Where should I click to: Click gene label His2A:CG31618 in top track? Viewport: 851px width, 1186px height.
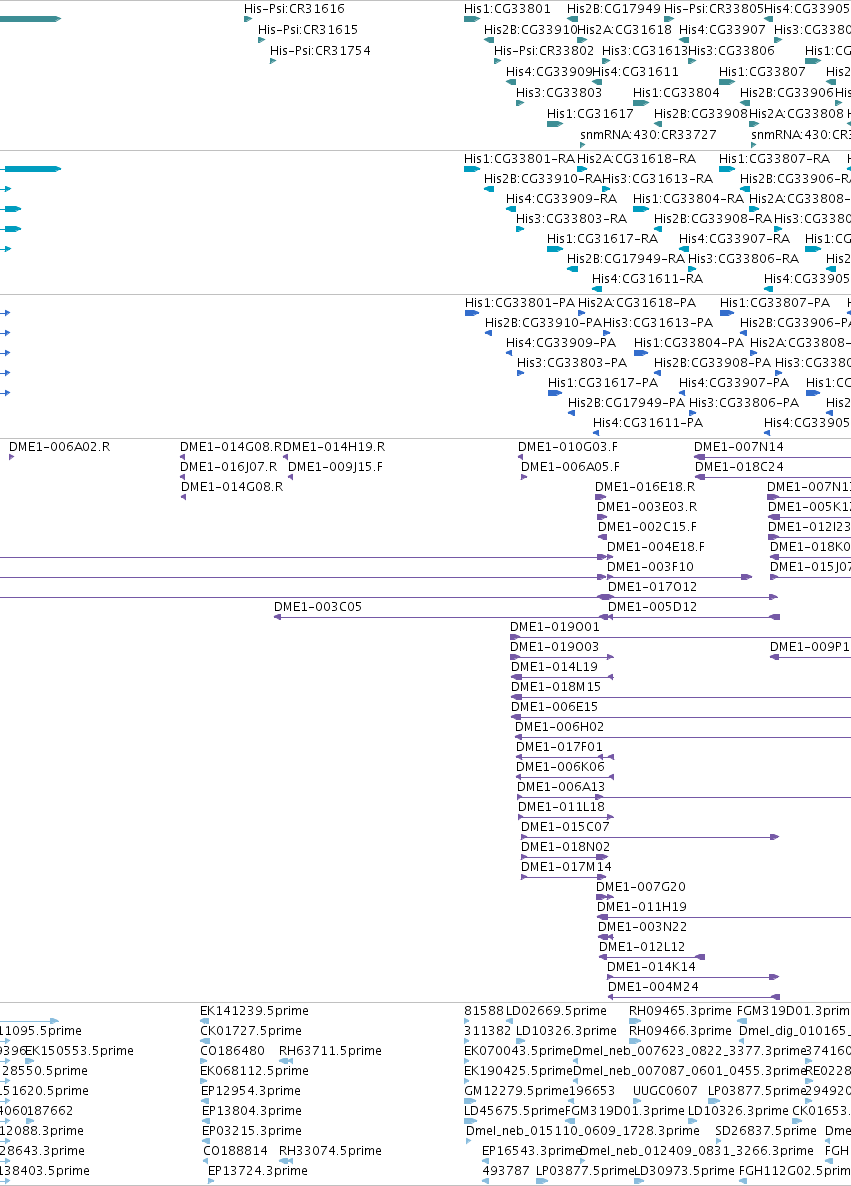(624, 29)
